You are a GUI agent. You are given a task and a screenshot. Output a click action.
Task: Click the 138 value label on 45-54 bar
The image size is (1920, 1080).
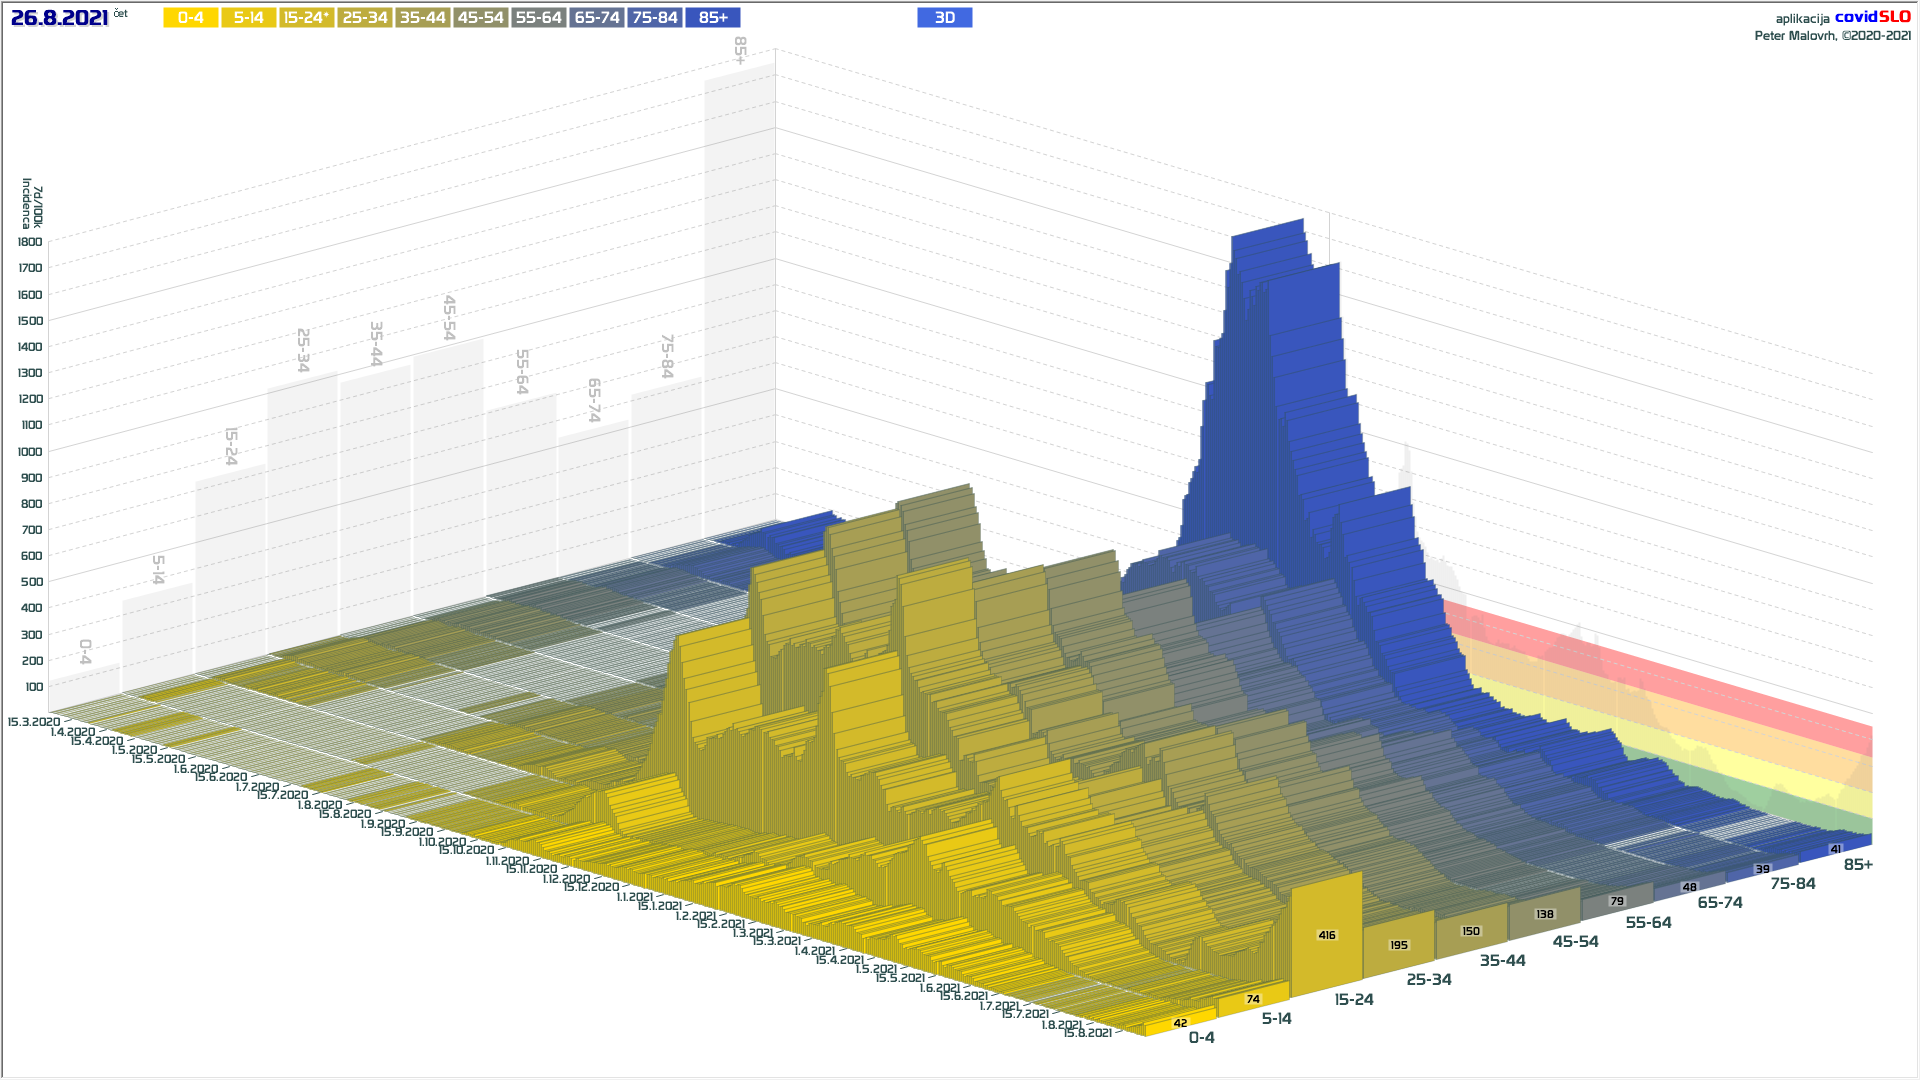(x=1545, y=914)
